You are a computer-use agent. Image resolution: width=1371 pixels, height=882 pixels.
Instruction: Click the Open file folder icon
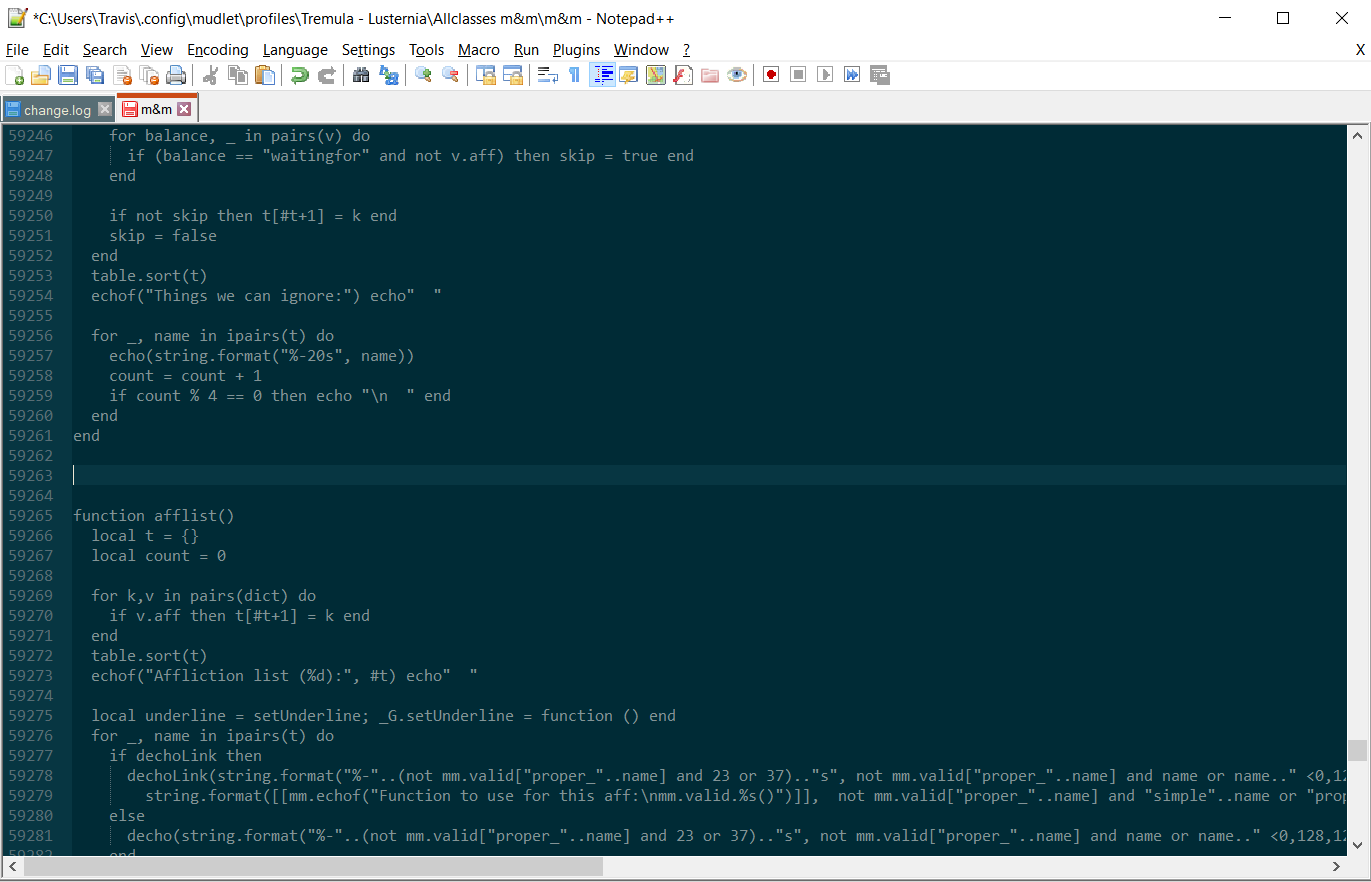(41, 75)
